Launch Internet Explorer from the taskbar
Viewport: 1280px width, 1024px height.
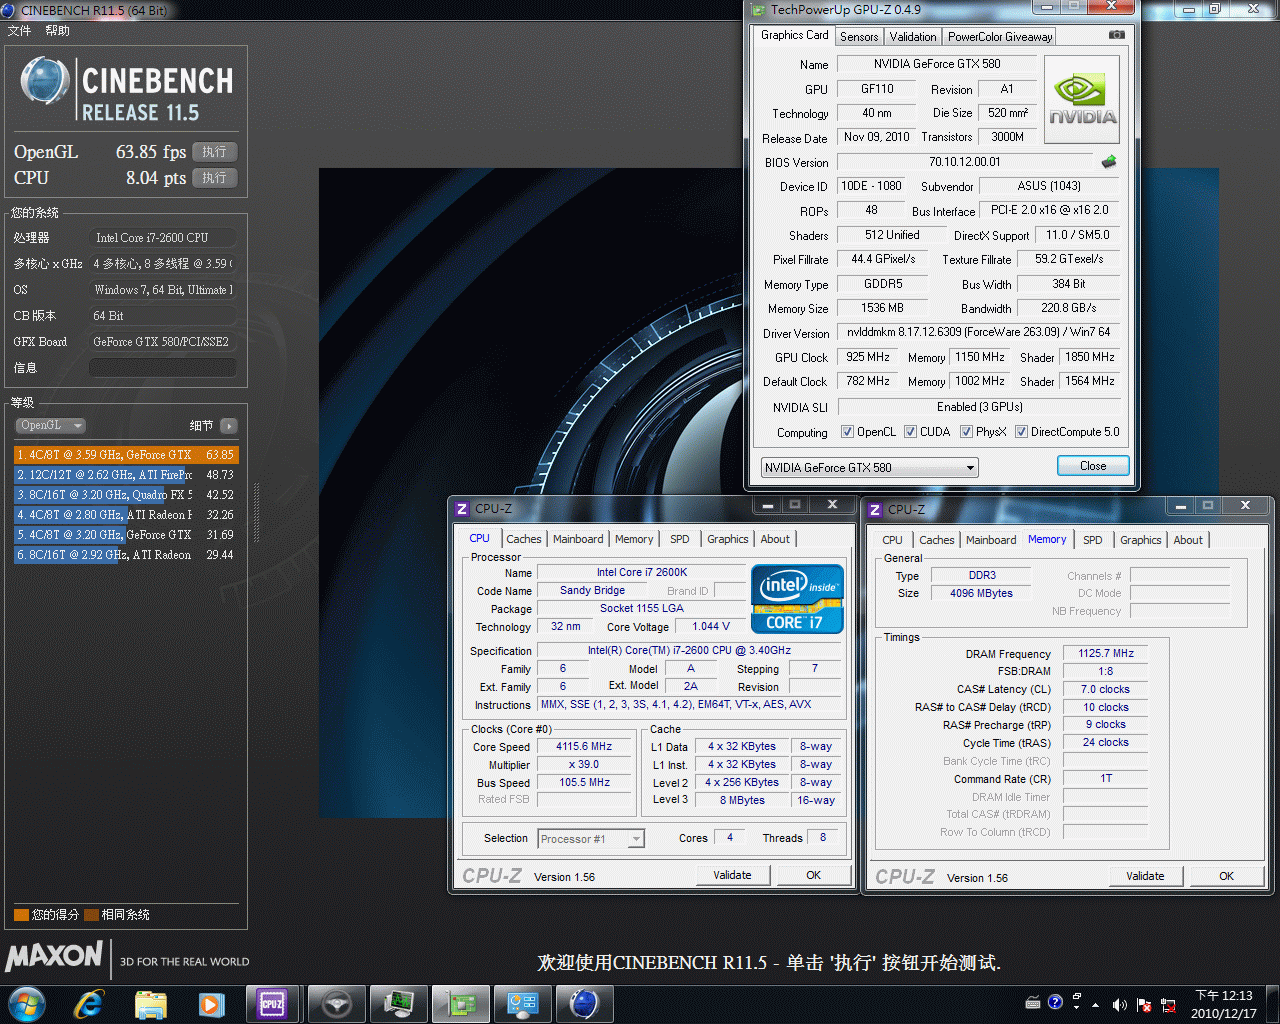pyautogui.click(x=89, y=1003)
